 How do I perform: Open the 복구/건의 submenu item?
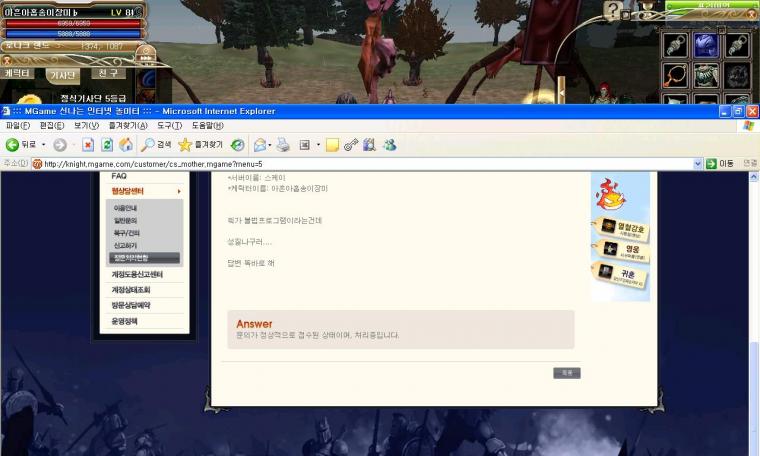click(x=127, y=233)
